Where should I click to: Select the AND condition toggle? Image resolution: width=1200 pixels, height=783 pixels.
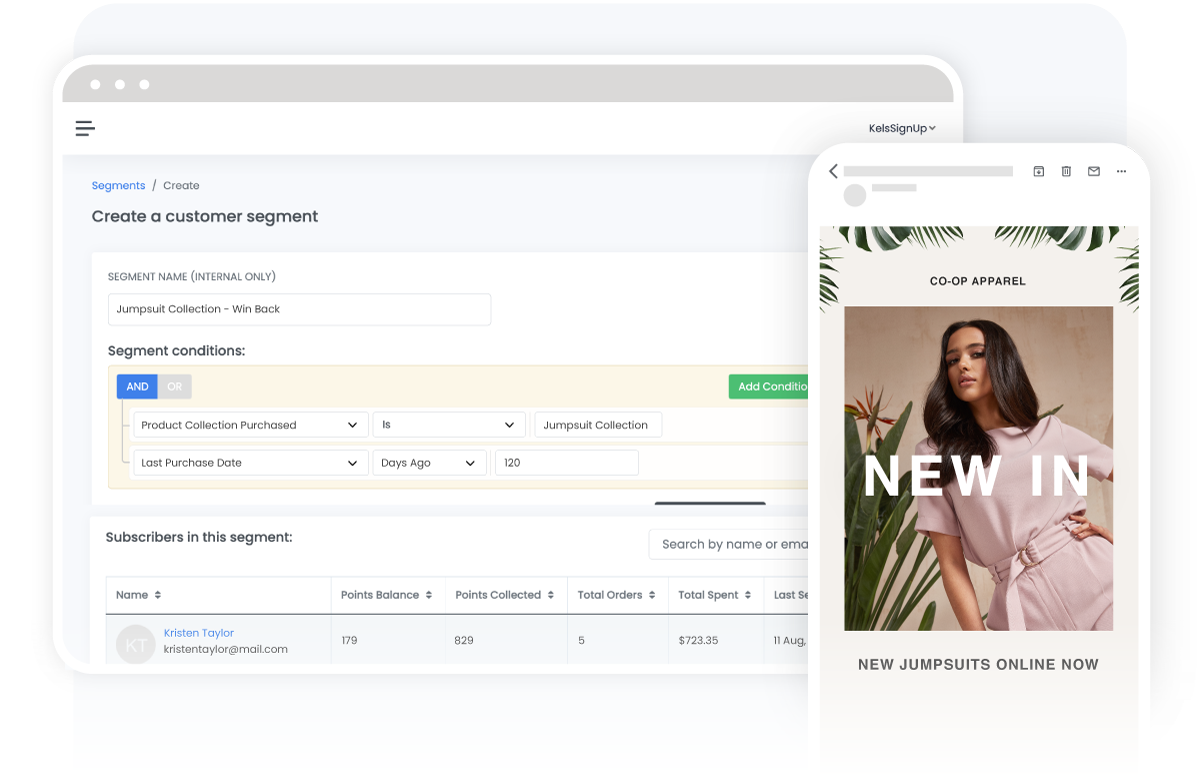coord(137,387)
